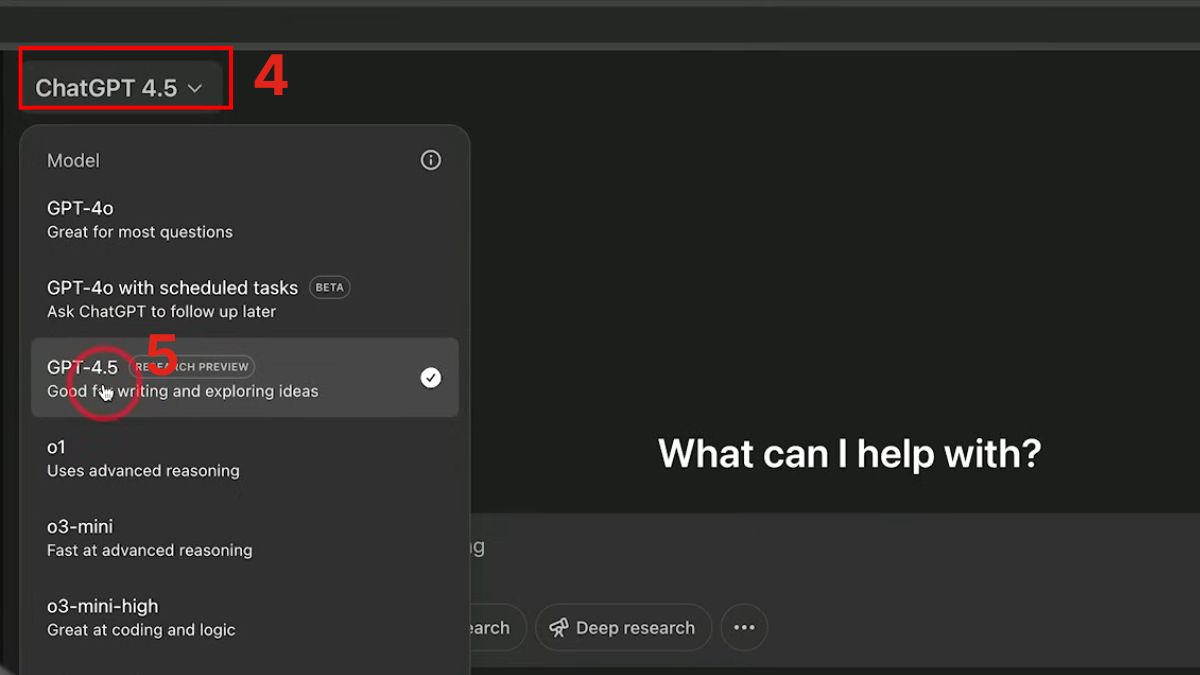Open the more options ellipsis button

pyautogui.click(x=744, y=628)
